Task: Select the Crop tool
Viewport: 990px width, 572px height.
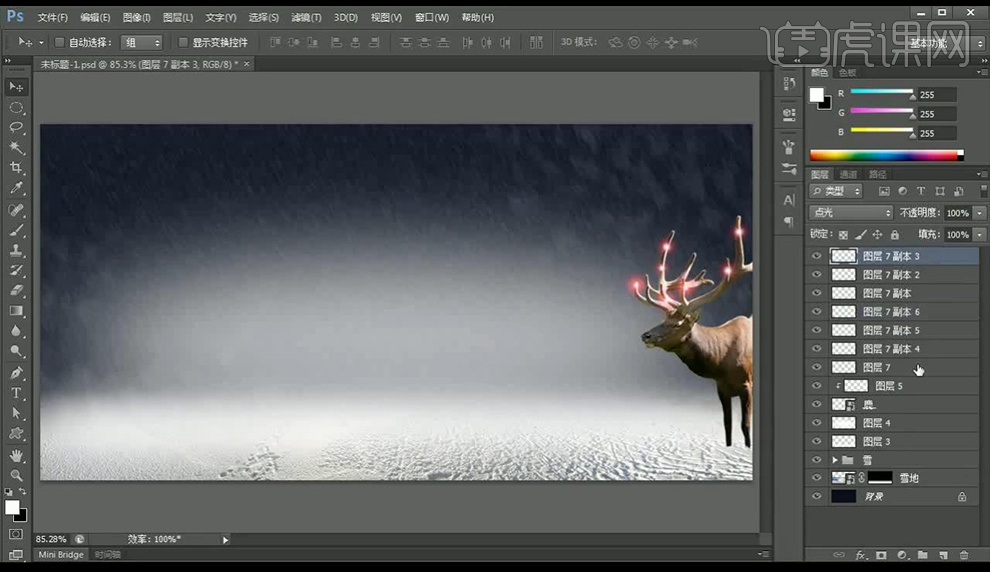Action: point(16,168)
